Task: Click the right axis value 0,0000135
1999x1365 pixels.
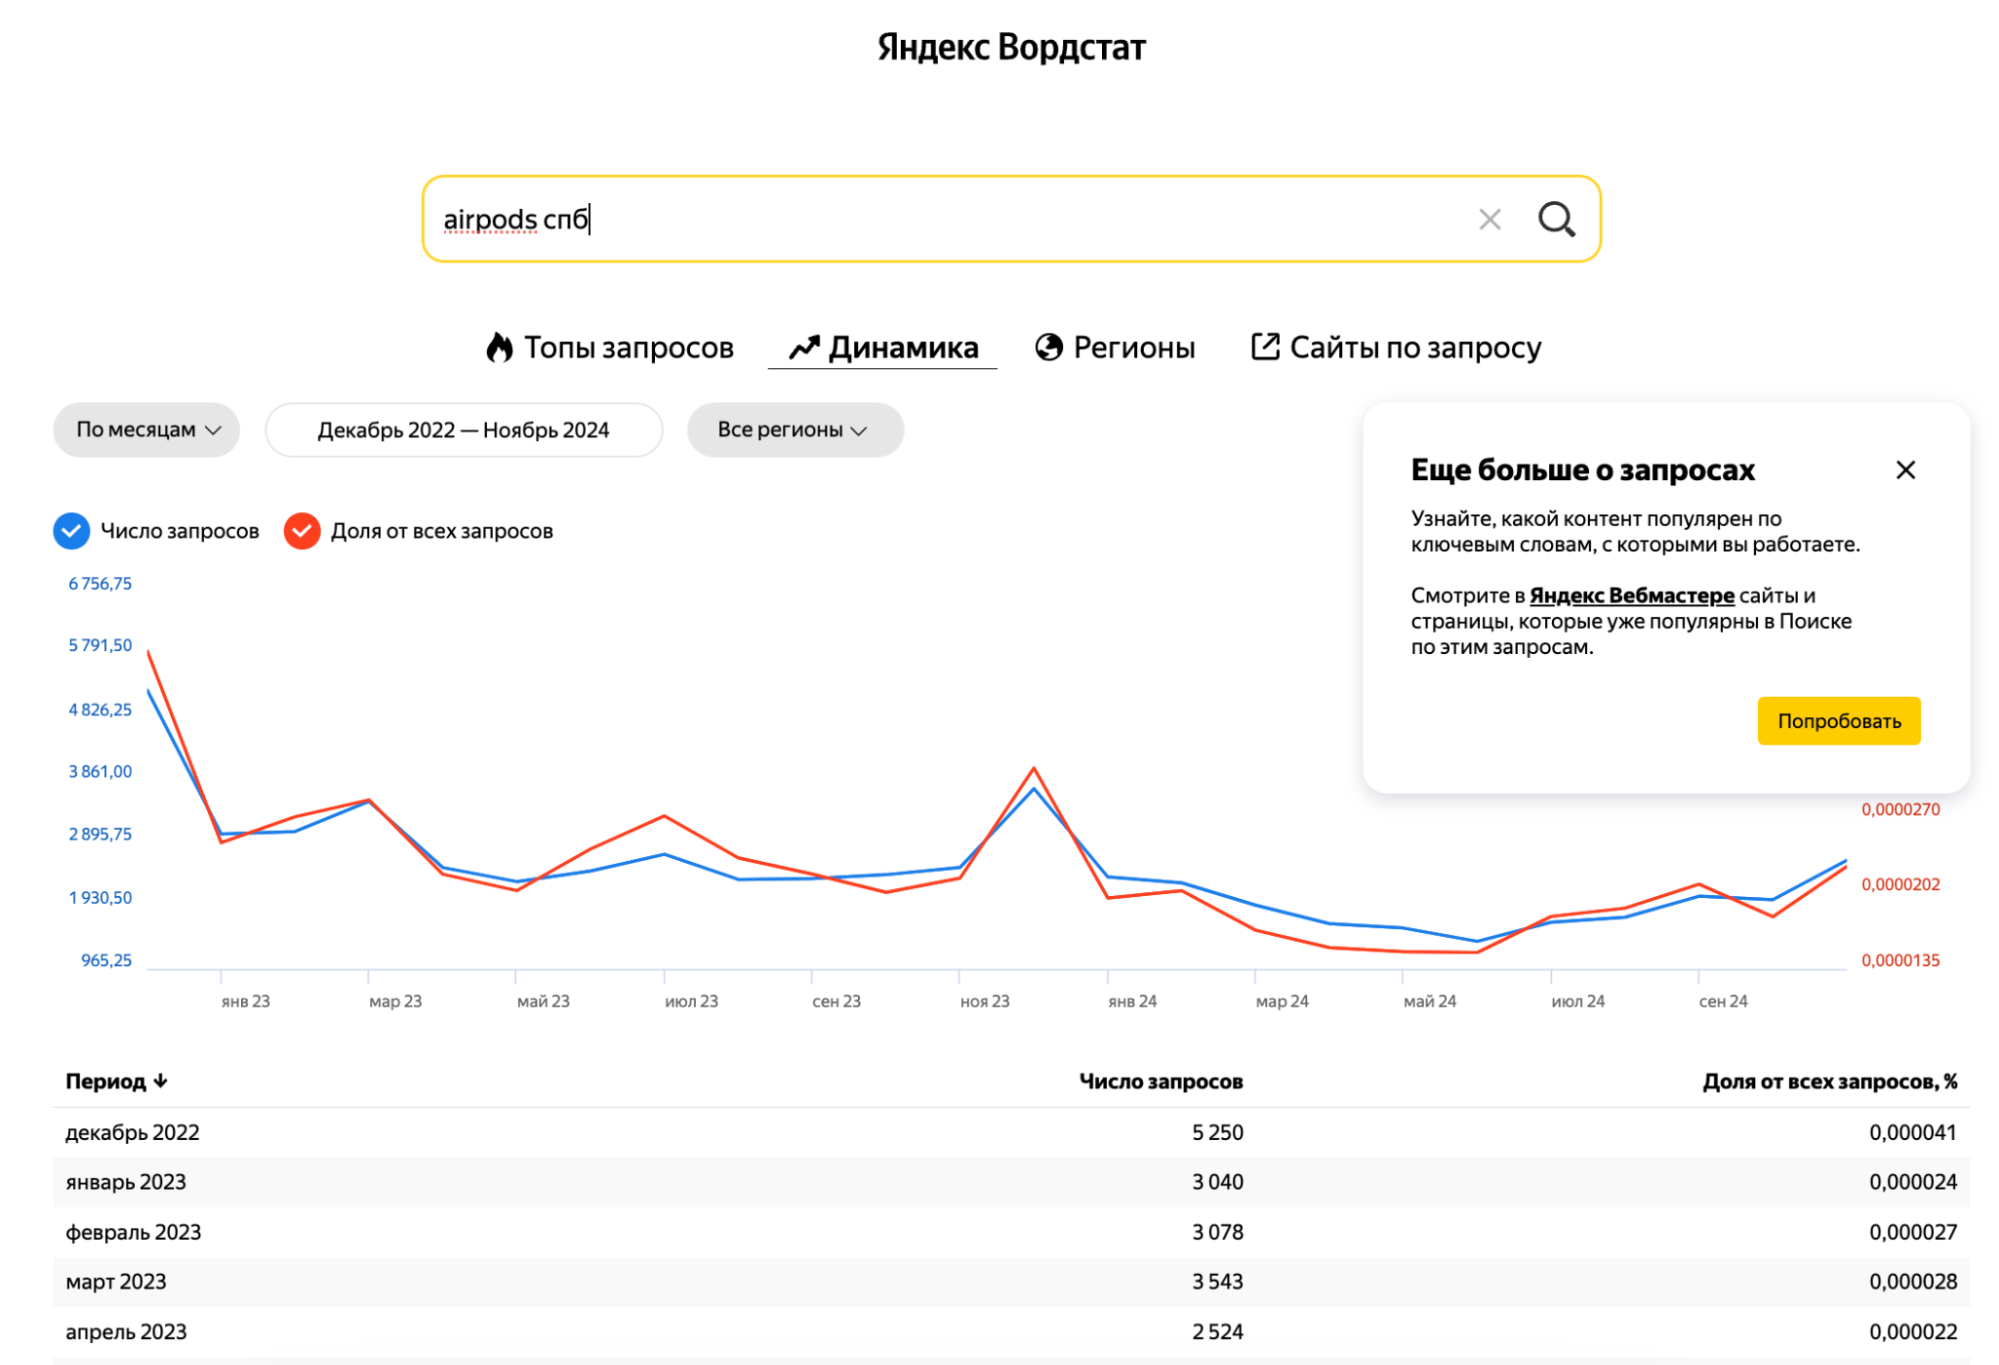Action: click(x=1901, y=960)
